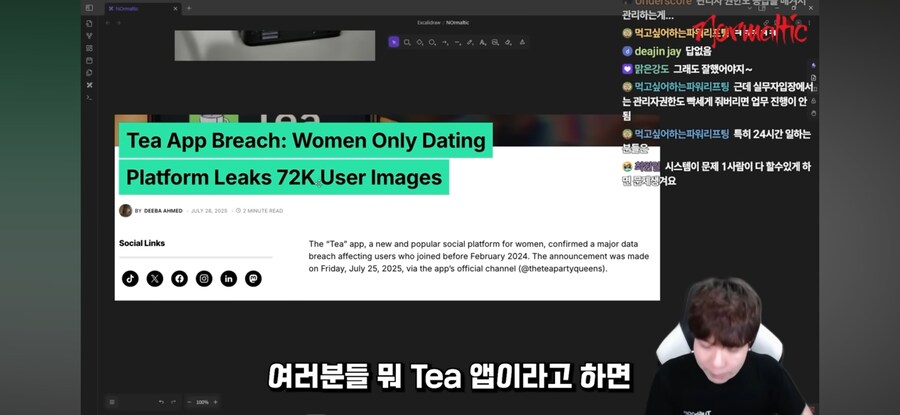Viewport: 900px width, 415px height.
Task: Click the templates copy icon in ribbon
Action: (x=89, y=73)
